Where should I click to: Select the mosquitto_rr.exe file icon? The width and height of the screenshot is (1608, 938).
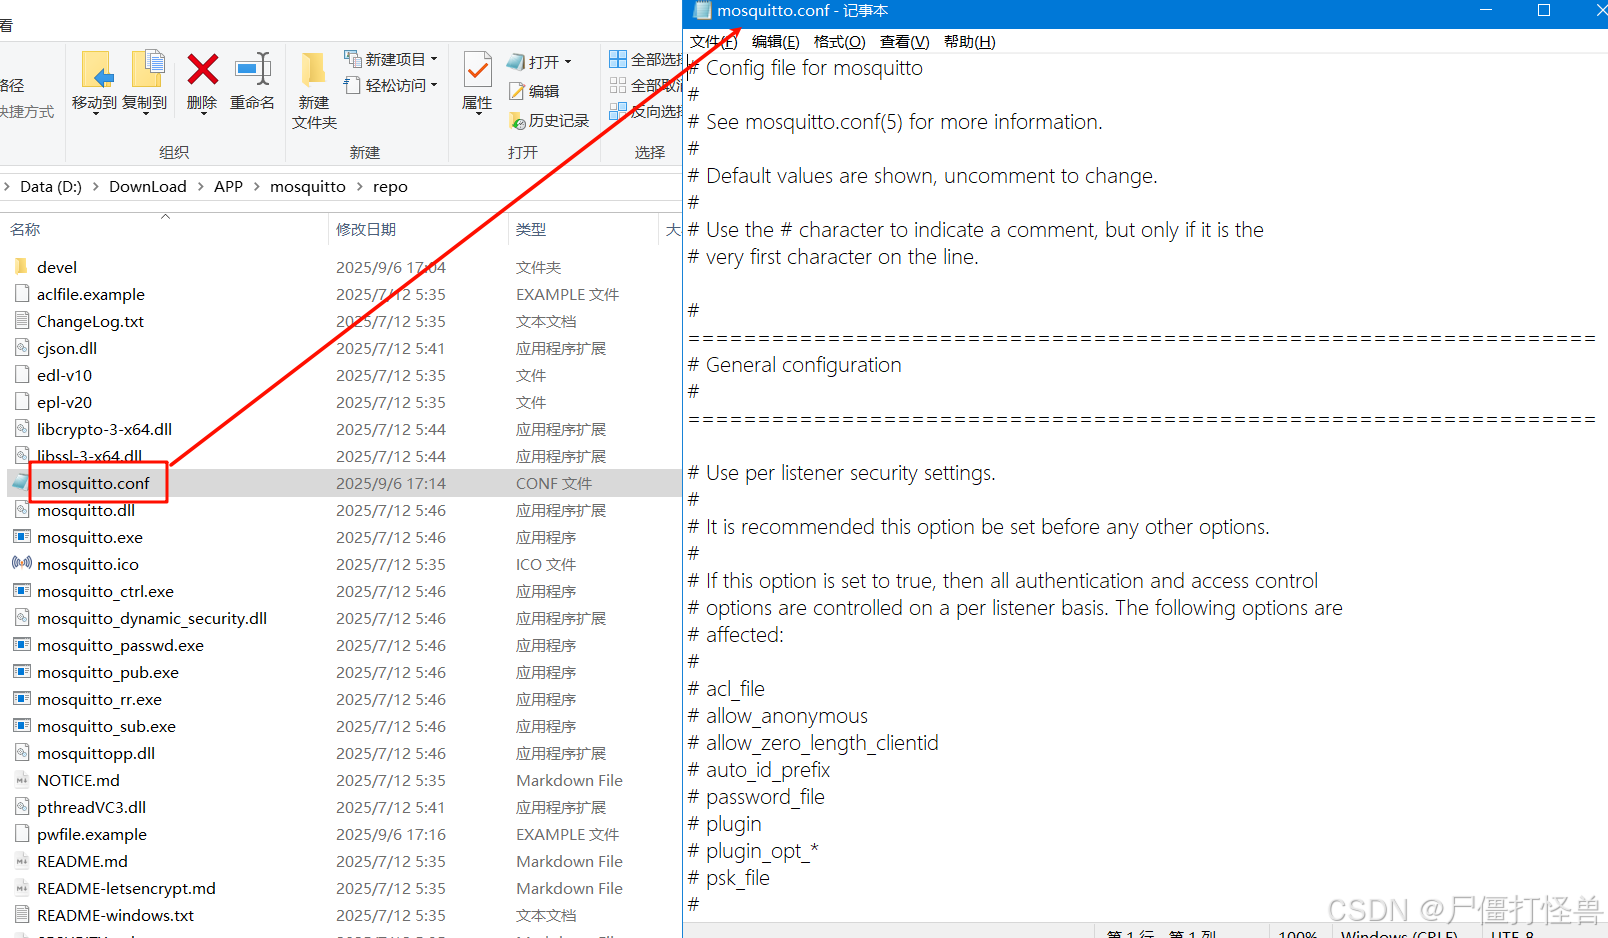click(x=21, y=698)
